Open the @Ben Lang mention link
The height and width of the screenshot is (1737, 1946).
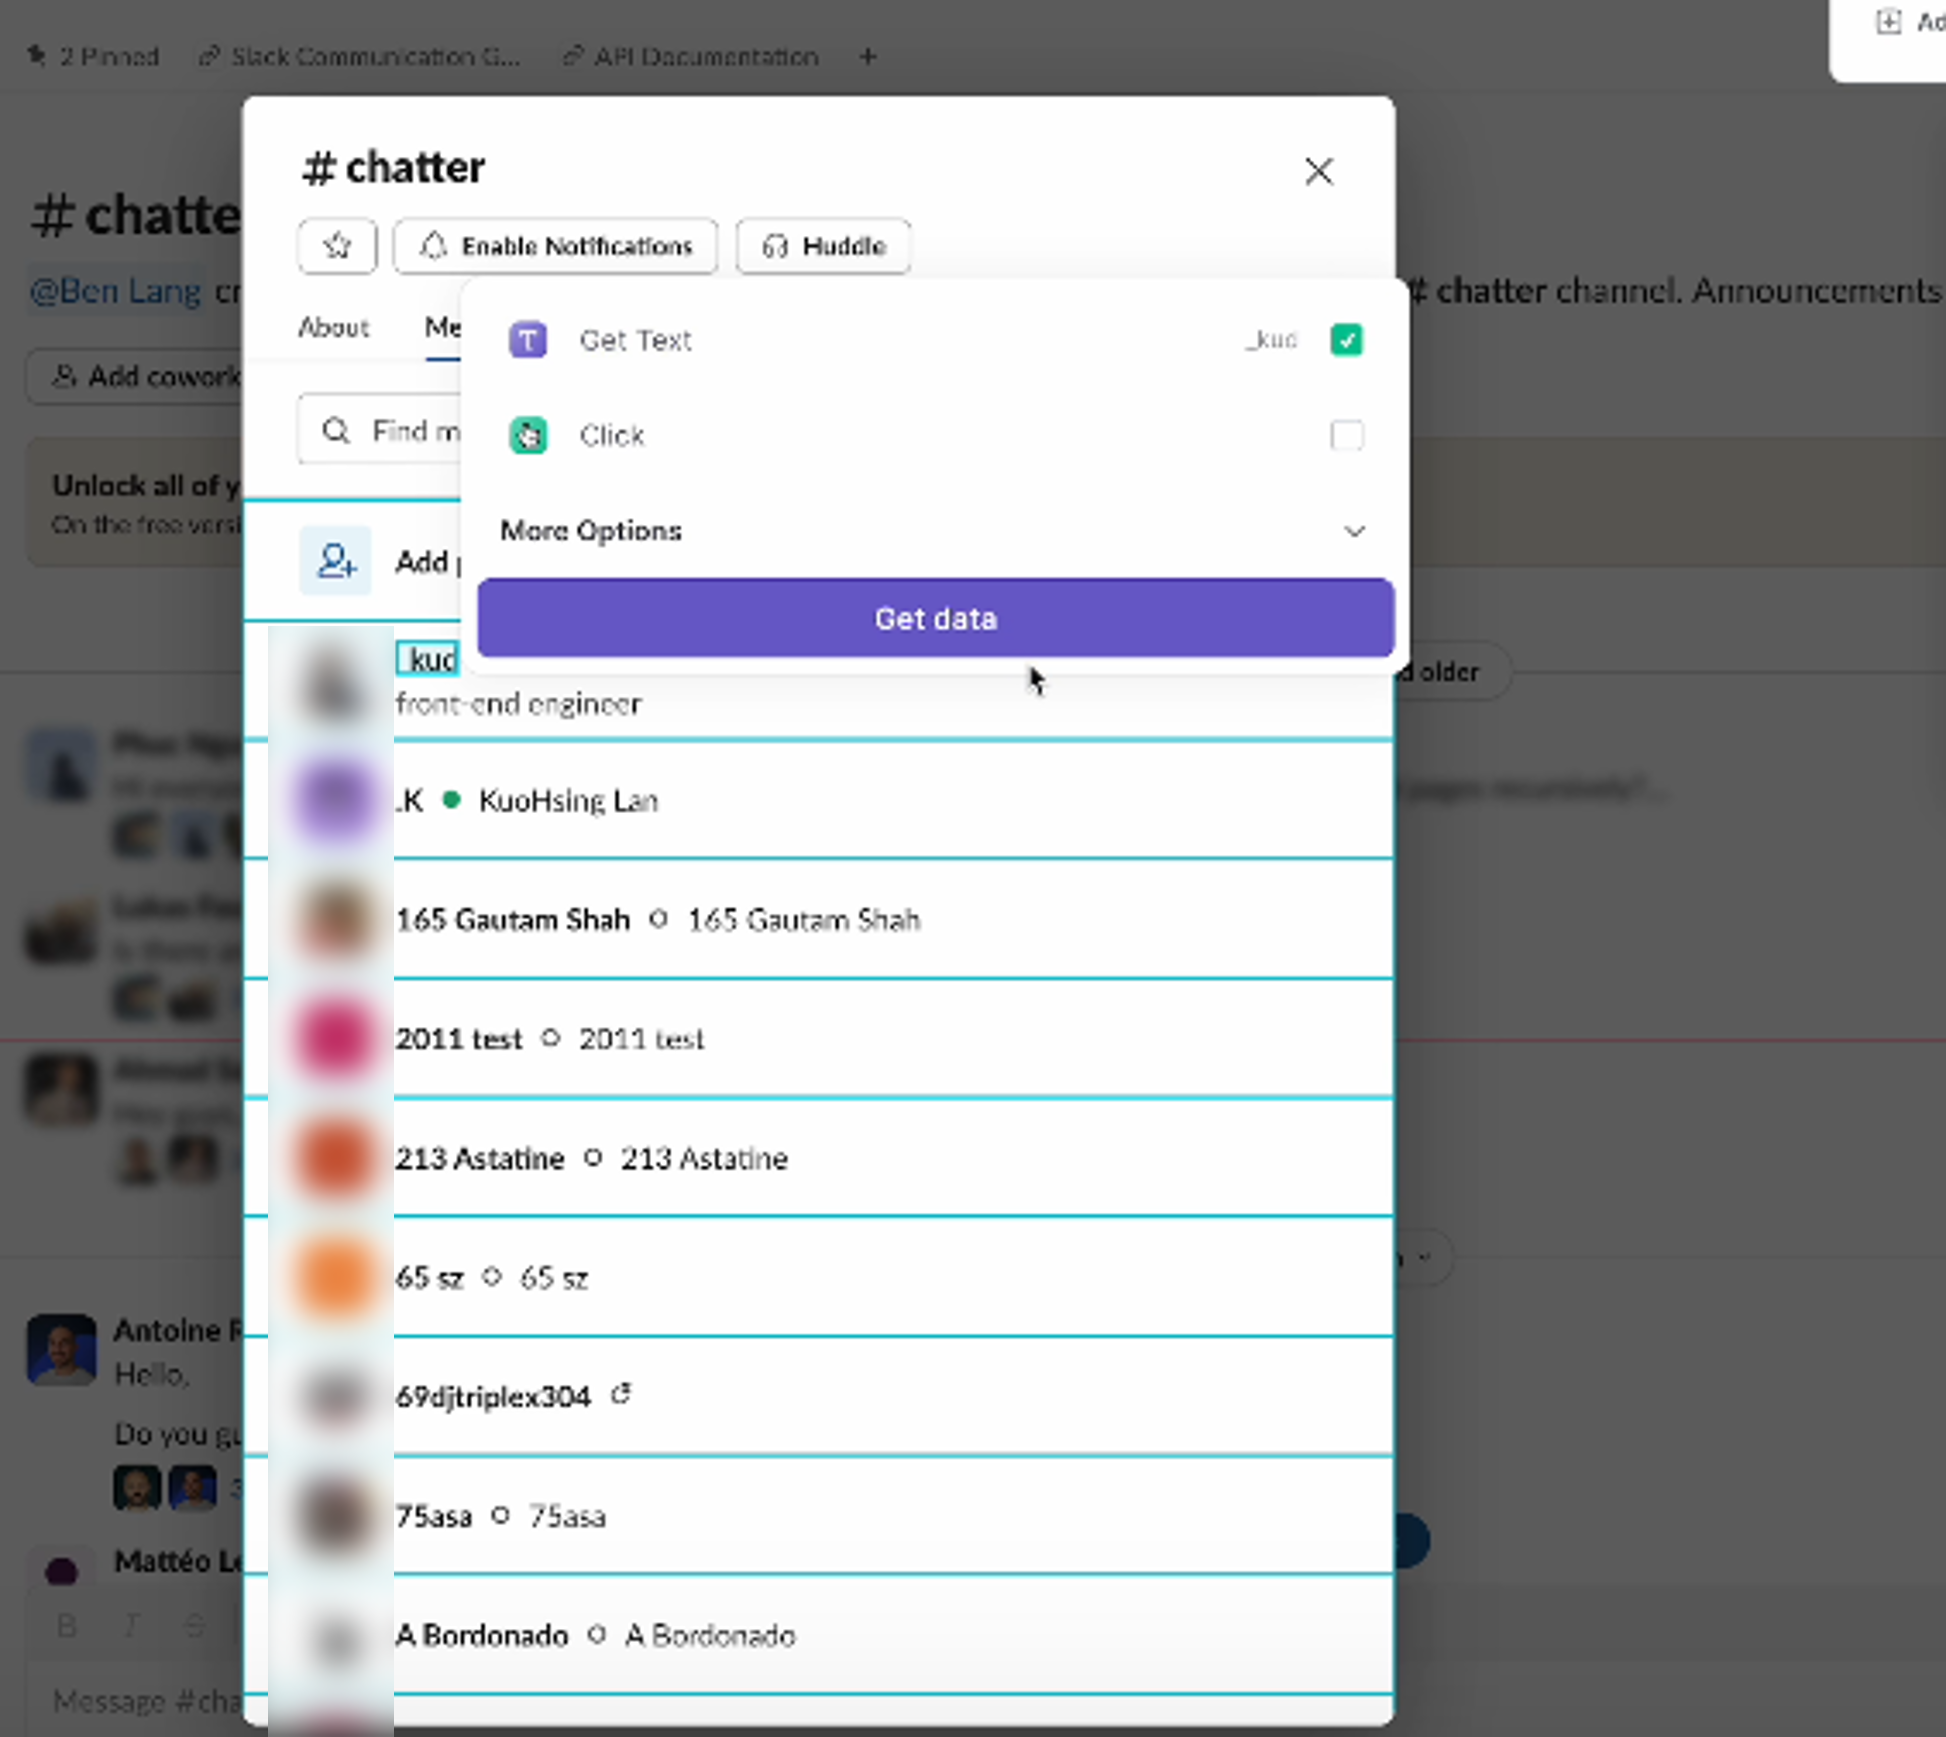(x=116, y=291)
